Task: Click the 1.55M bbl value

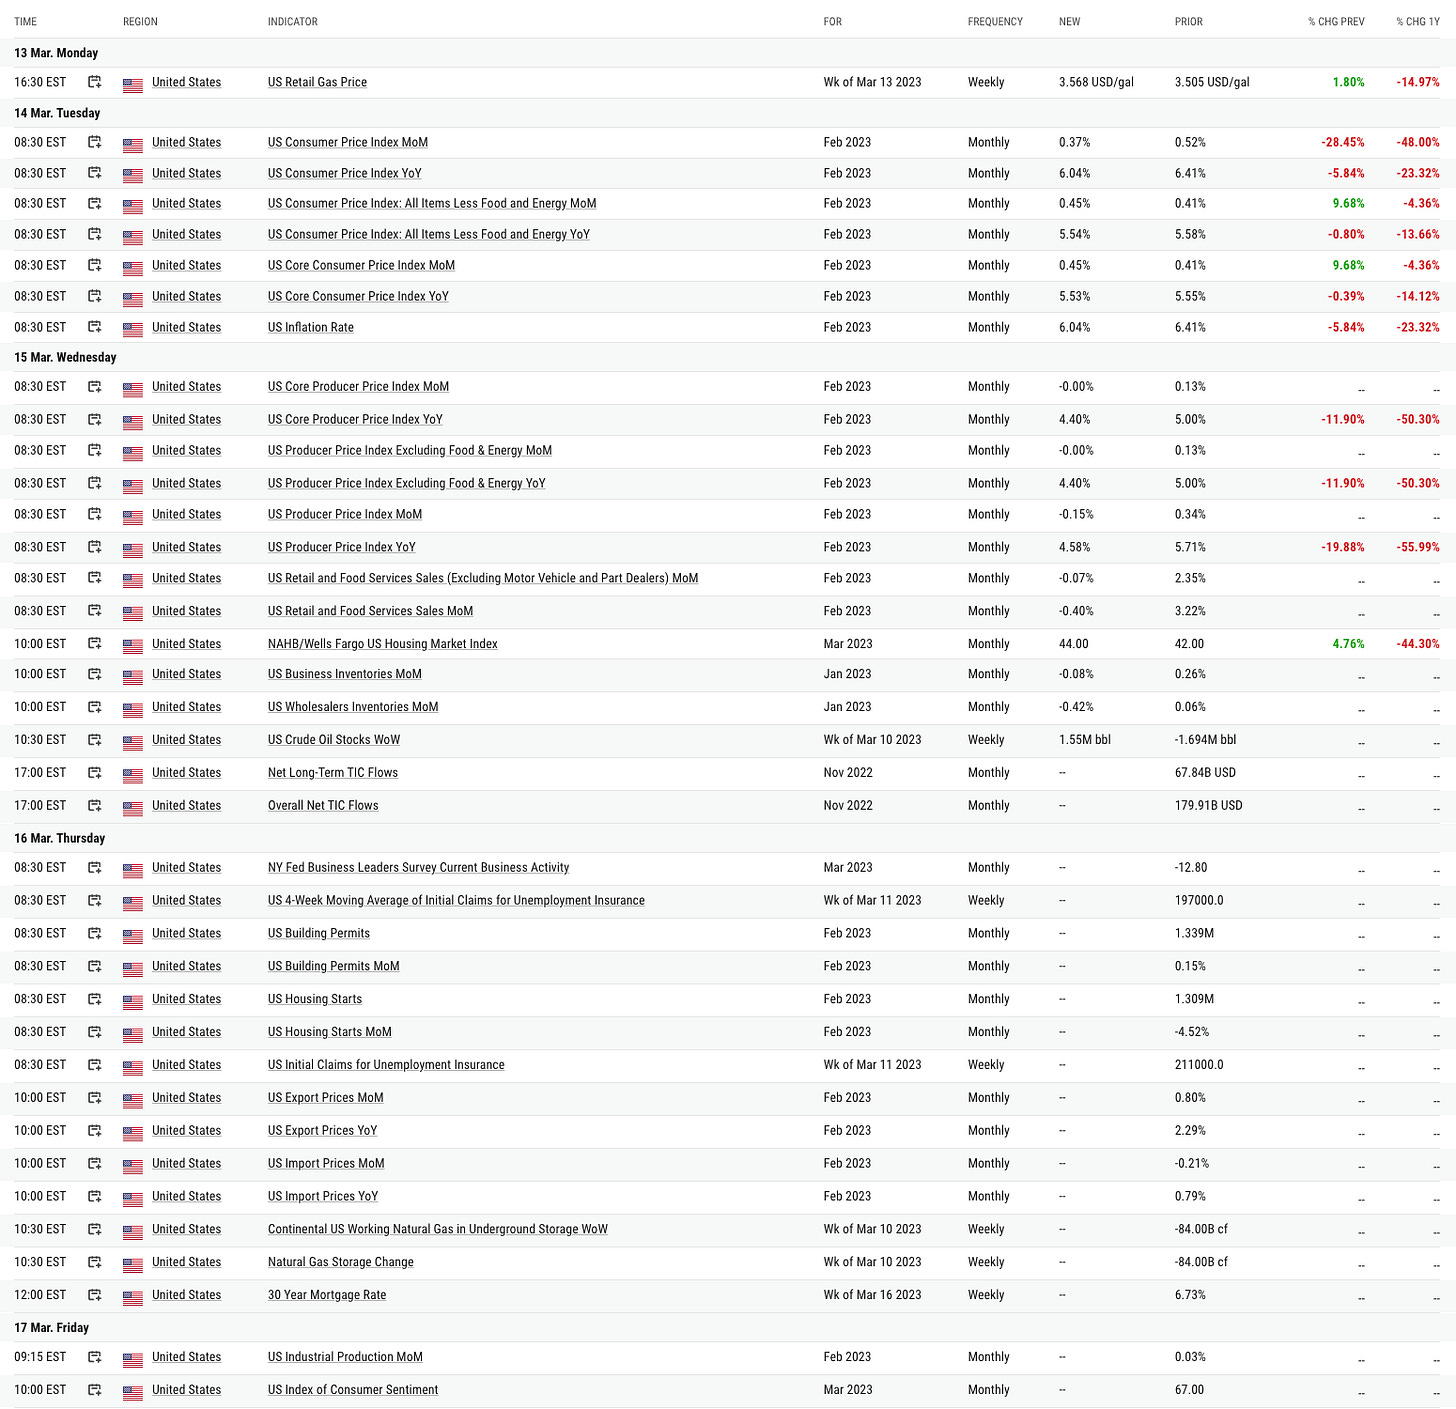Action: click(1085, 740)
